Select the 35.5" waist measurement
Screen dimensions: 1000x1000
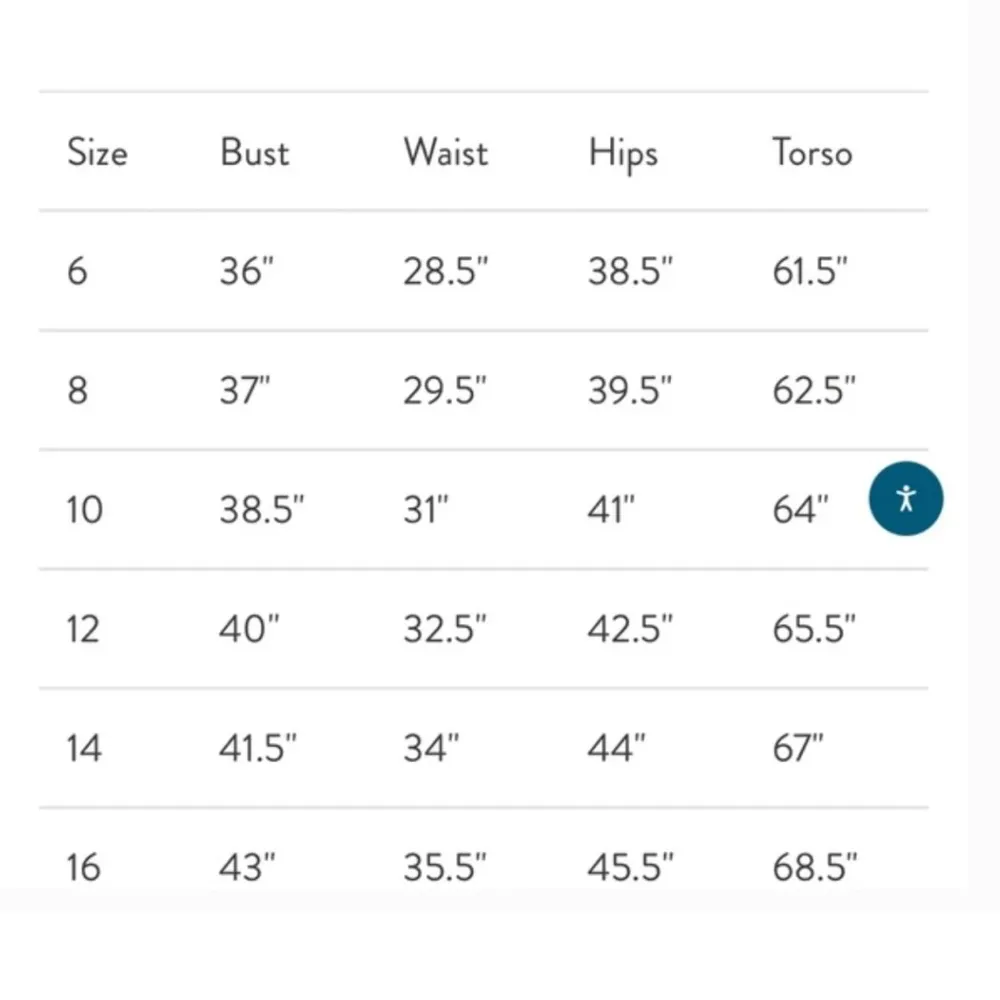click(445, 867)
